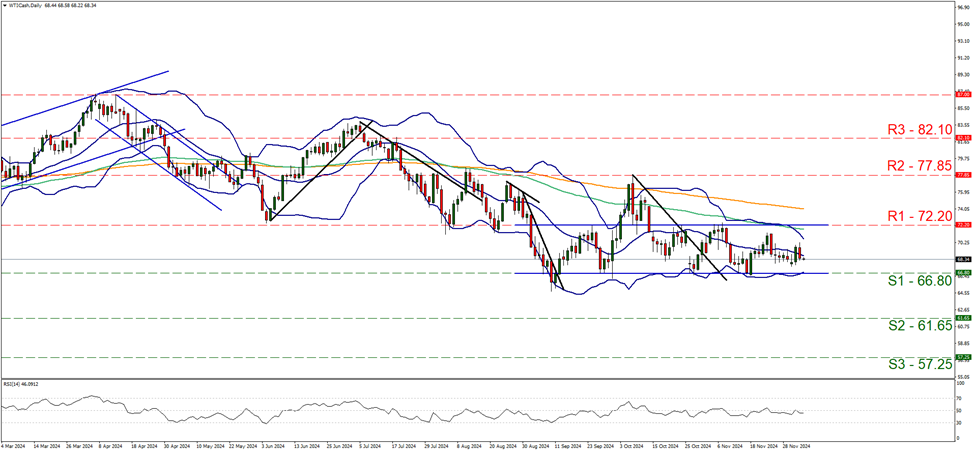Click the WTICash,Daily chart title
Image resolution: width=975 pixels, height=452 pixels.
pyautogui.click(x=30, y=6)
